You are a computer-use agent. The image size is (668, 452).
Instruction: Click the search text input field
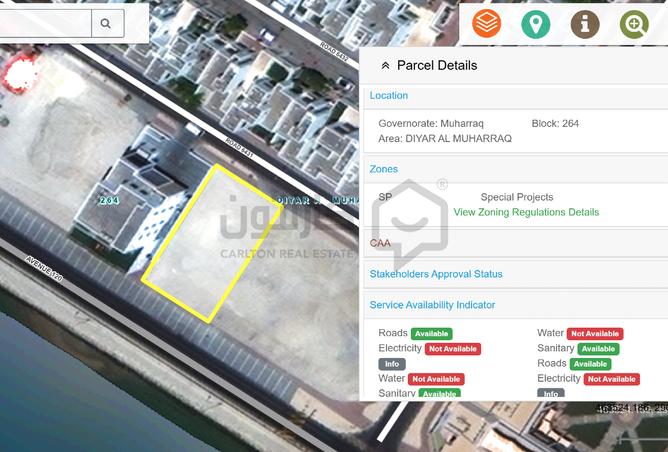(45, 22)
